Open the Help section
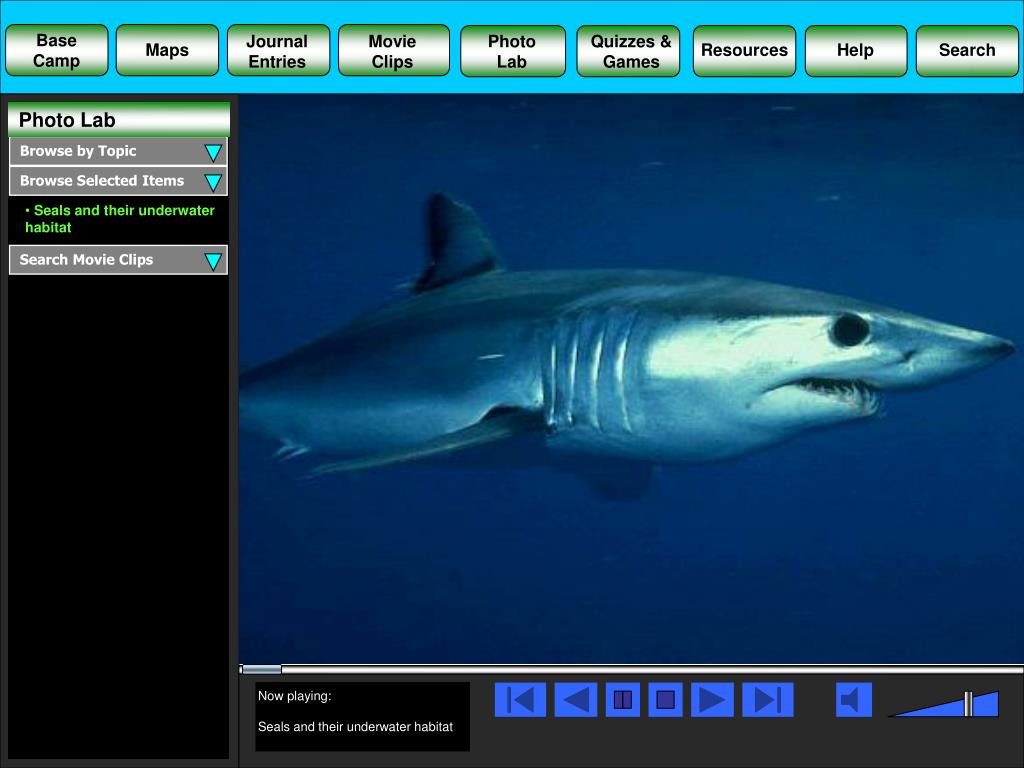This screenshot has height=768, width=1024. tap(856, 51)
